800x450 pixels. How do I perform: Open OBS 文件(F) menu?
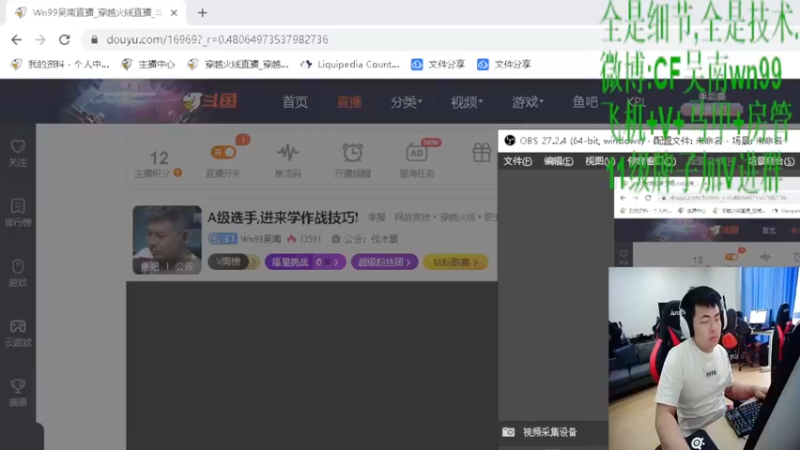coord(517,161)
